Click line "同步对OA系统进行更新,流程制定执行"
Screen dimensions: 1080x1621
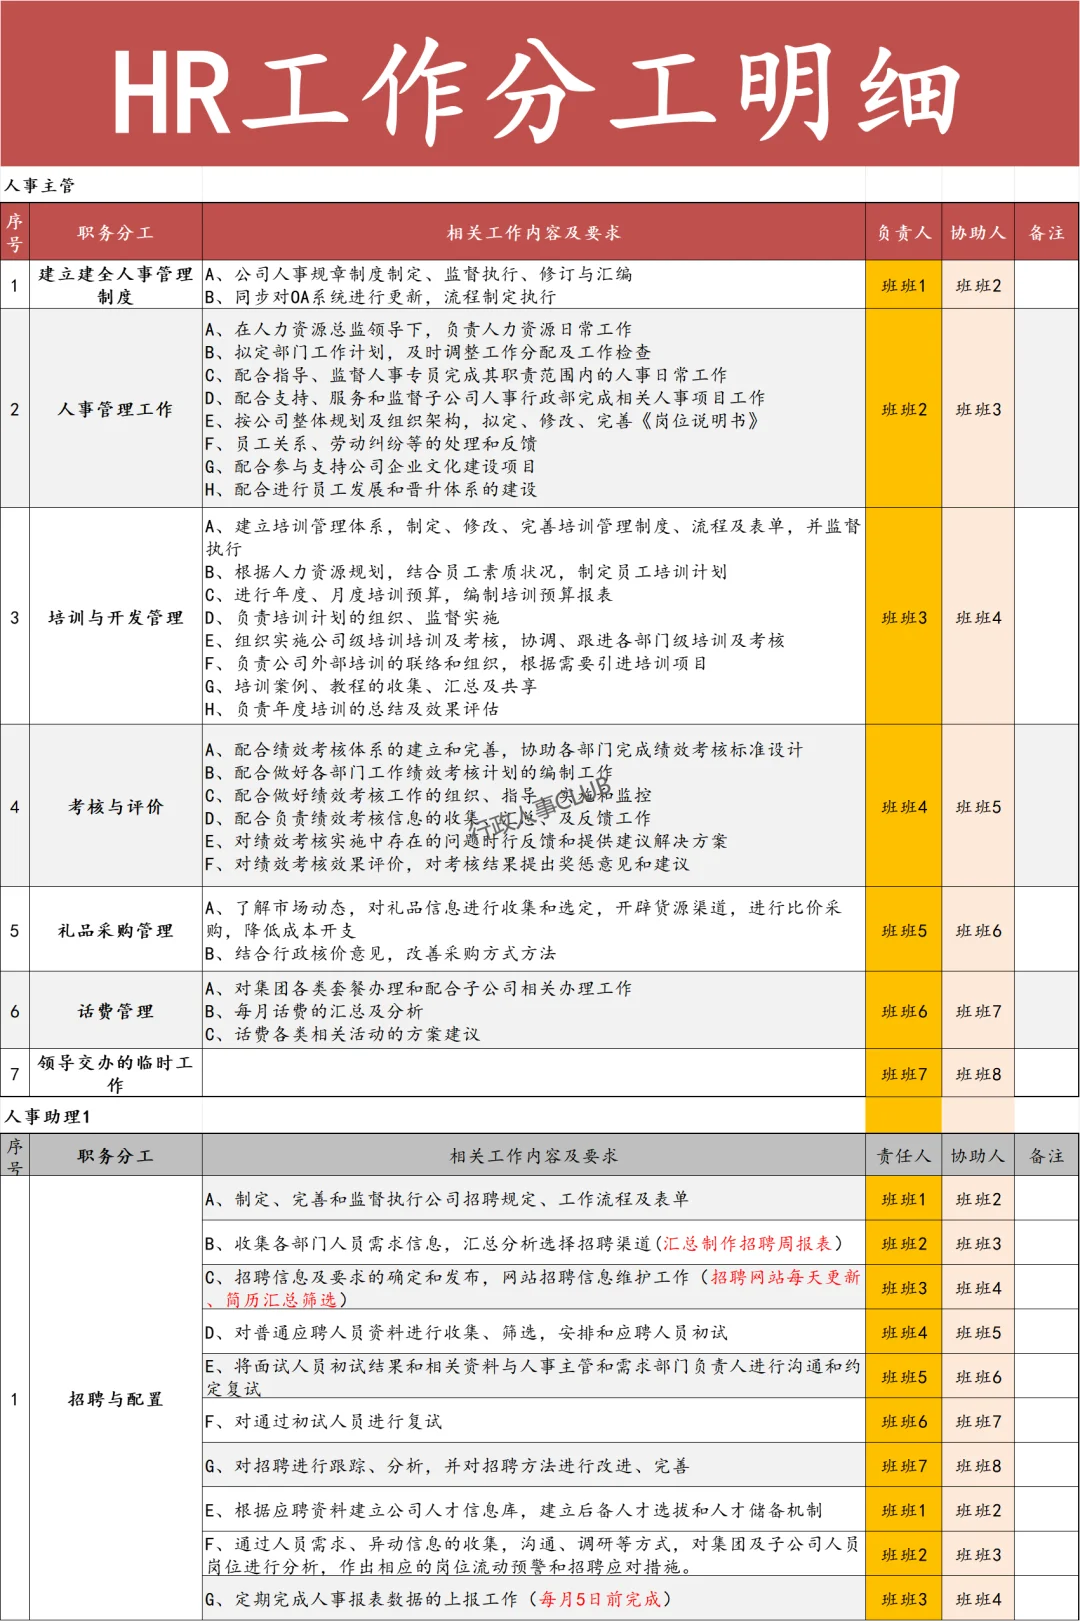(x=381, y=297)
